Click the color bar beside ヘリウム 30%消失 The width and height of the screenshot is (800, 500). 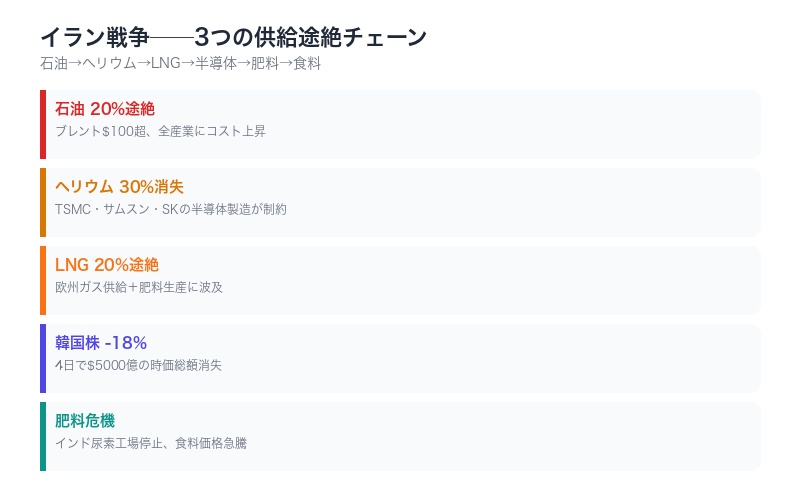click(43, 202)
